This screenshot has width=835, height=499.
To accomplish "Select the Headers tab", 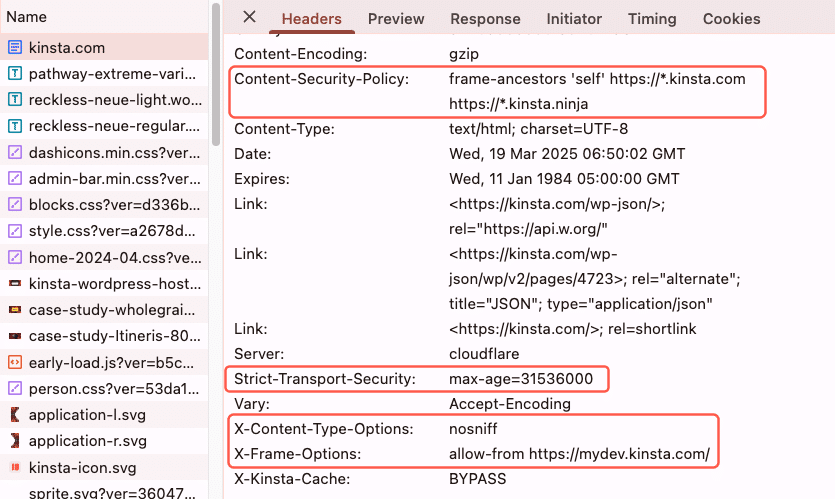I will point(312,19).
